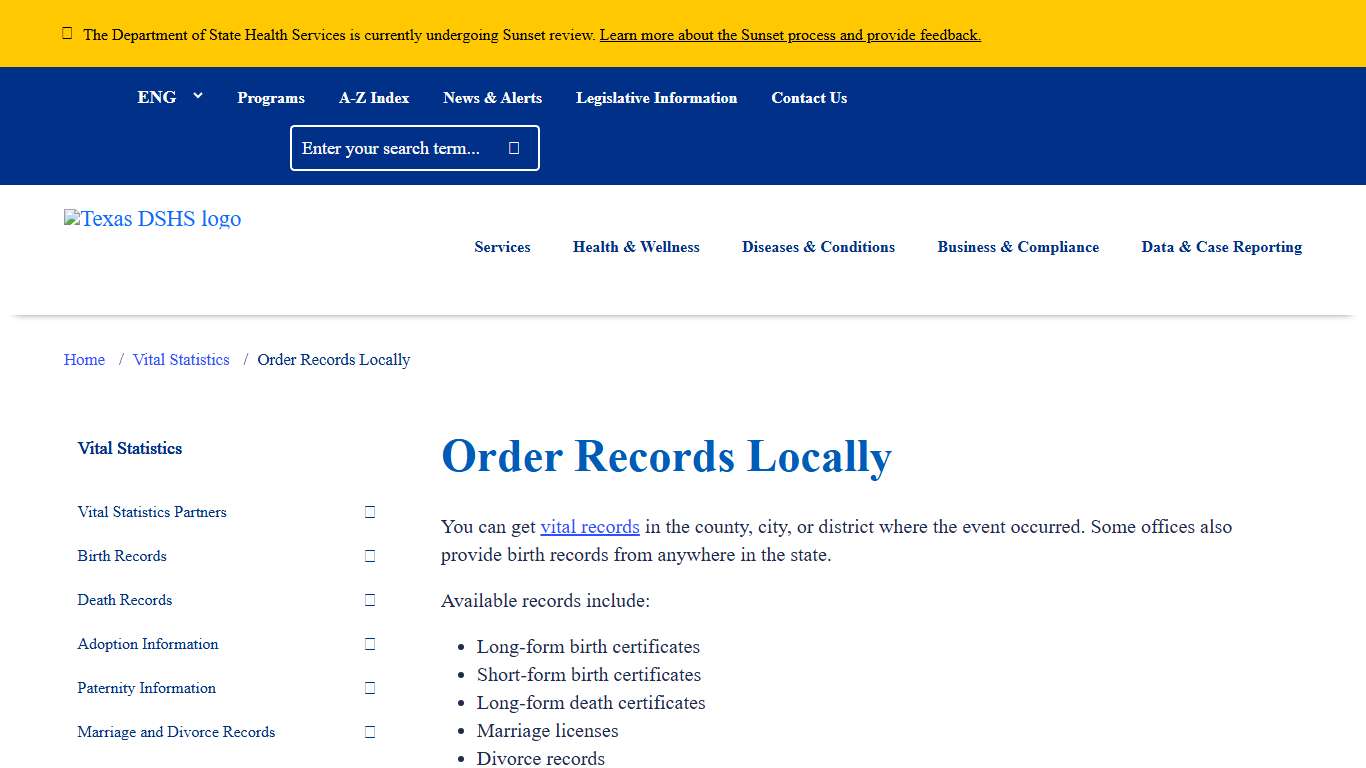Select News & Alerts in the top menu
Viewport: 1366px width, 768px height.
pos(492,97)
